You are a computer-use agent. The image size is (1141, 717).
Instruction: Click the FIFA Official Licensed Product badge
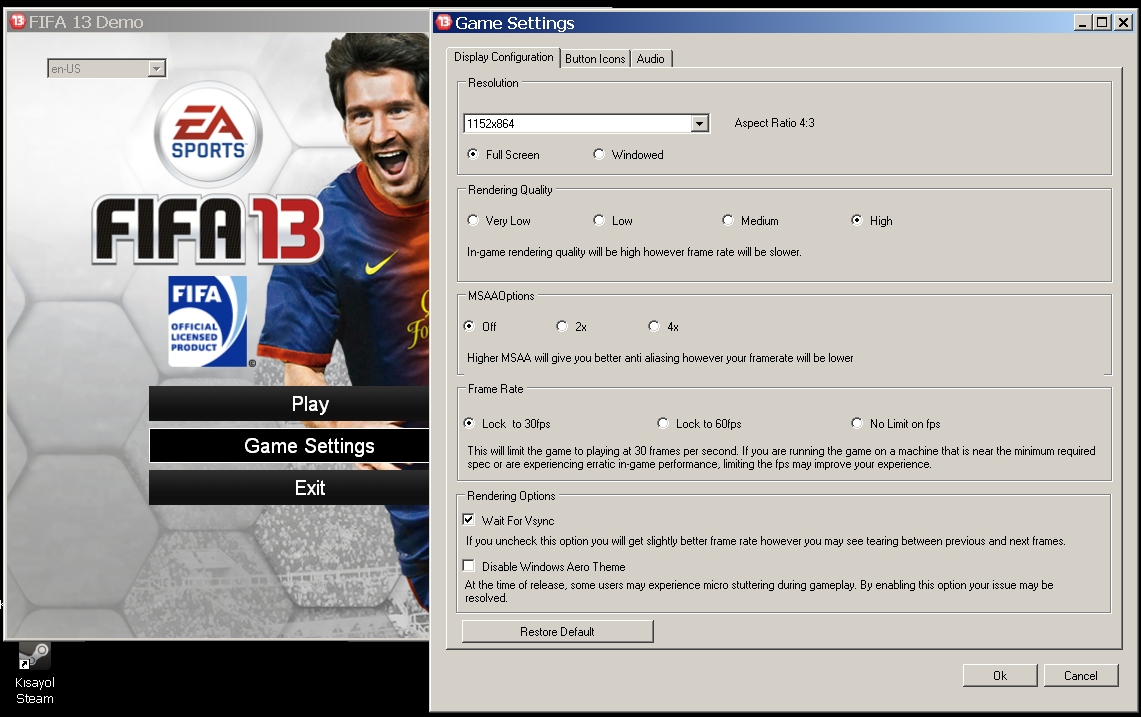[x=207, y=321]
